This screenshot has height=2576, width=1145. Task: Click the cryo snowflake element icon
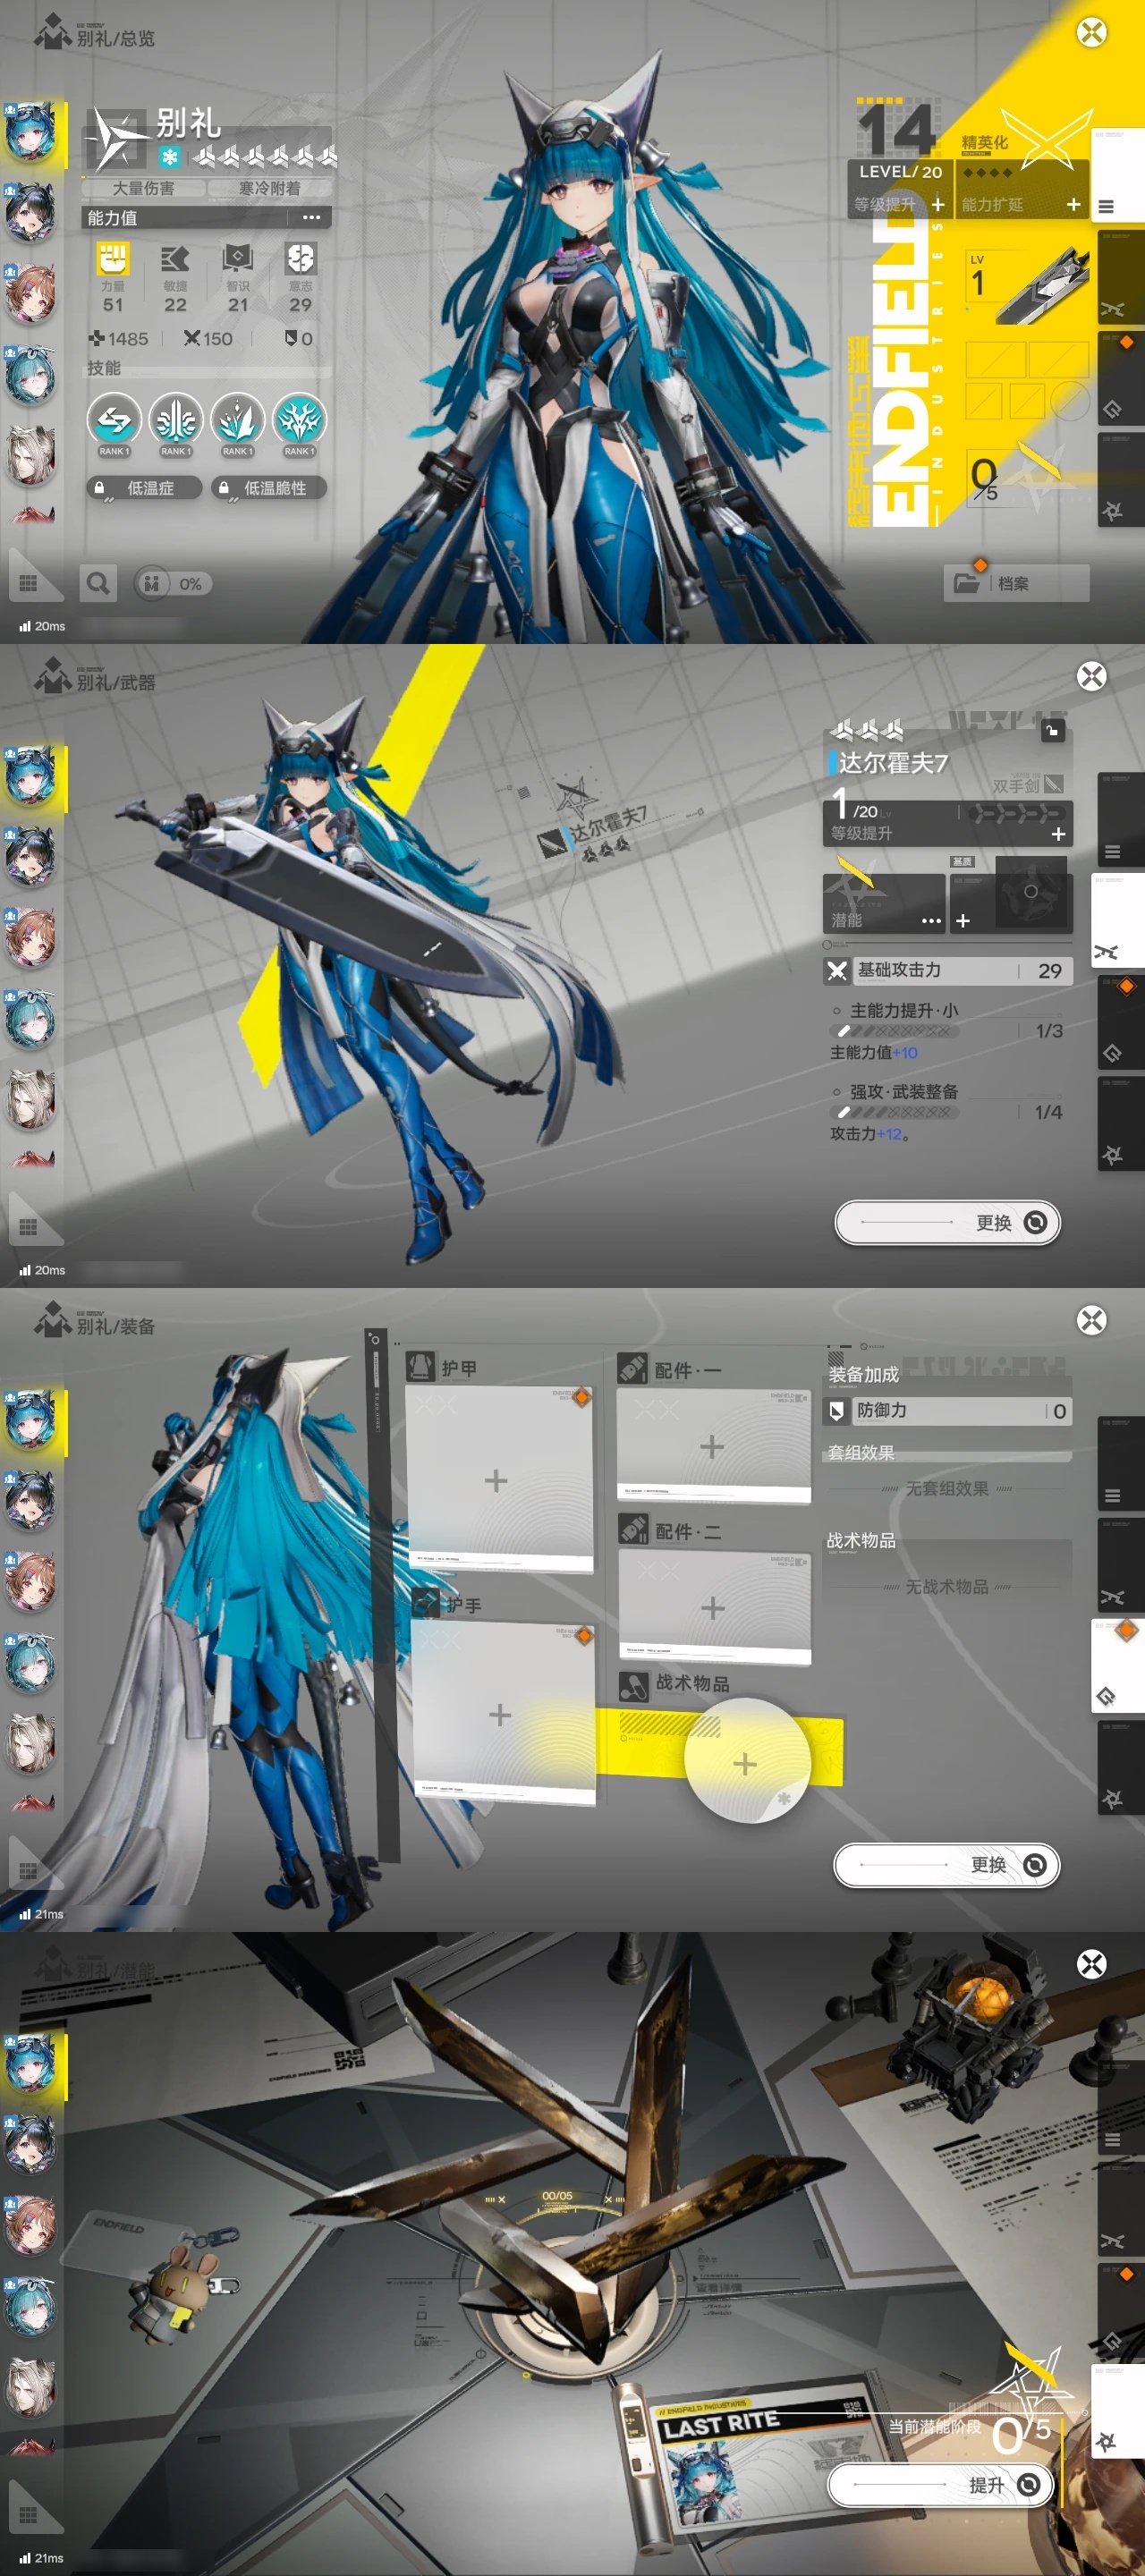click(170, 157)
